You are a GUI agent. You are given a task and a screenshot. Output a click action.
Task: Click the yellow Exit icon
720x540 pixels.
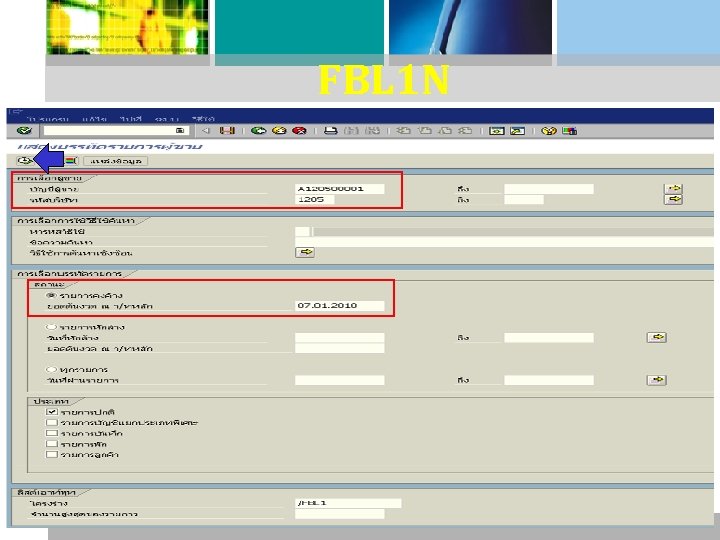click(x=279, y=131)
